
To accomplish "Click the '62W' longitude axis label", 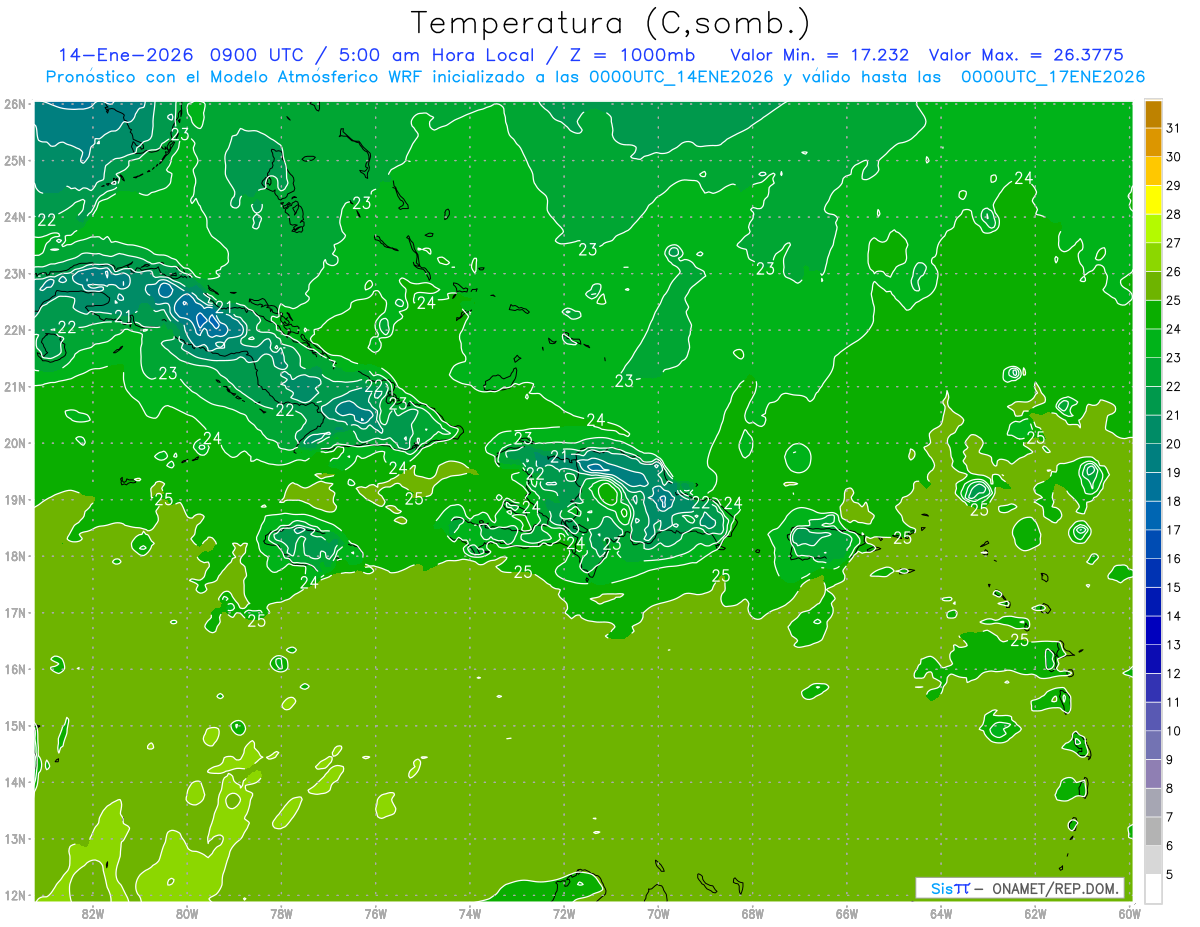I will [x=1035, y=913].
